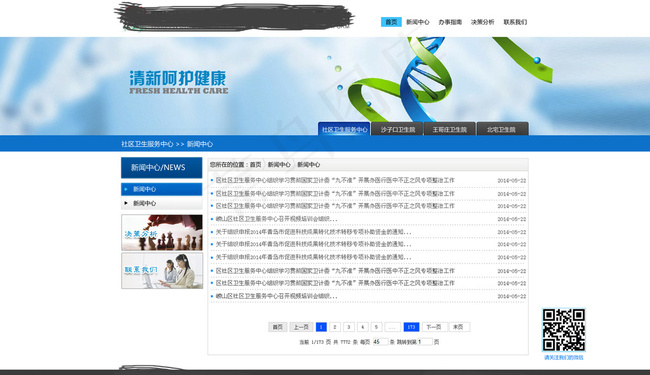Viewport: 650px width, 375px height.
Task: Go to page 2 in pagination
Action: (x=335, y=327)
